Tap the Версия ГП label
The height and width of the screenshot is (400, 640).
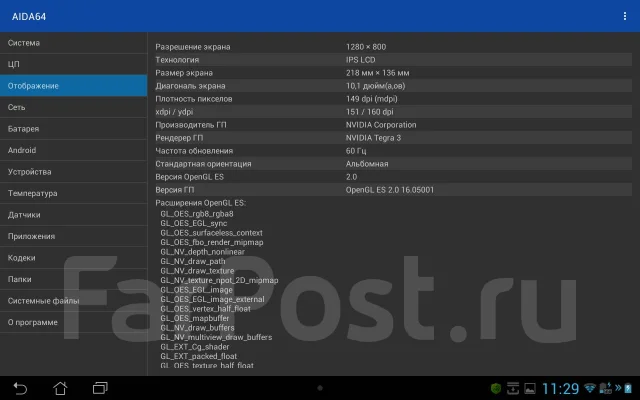pyautogui.click(x=175, y=190)
